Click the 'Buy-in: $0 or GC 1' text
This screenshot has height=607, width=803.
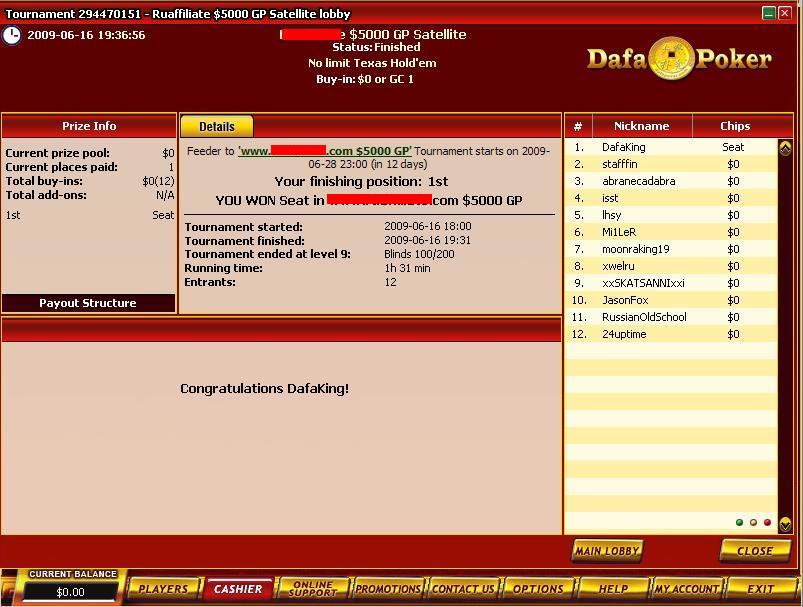(x=365, y=79)
